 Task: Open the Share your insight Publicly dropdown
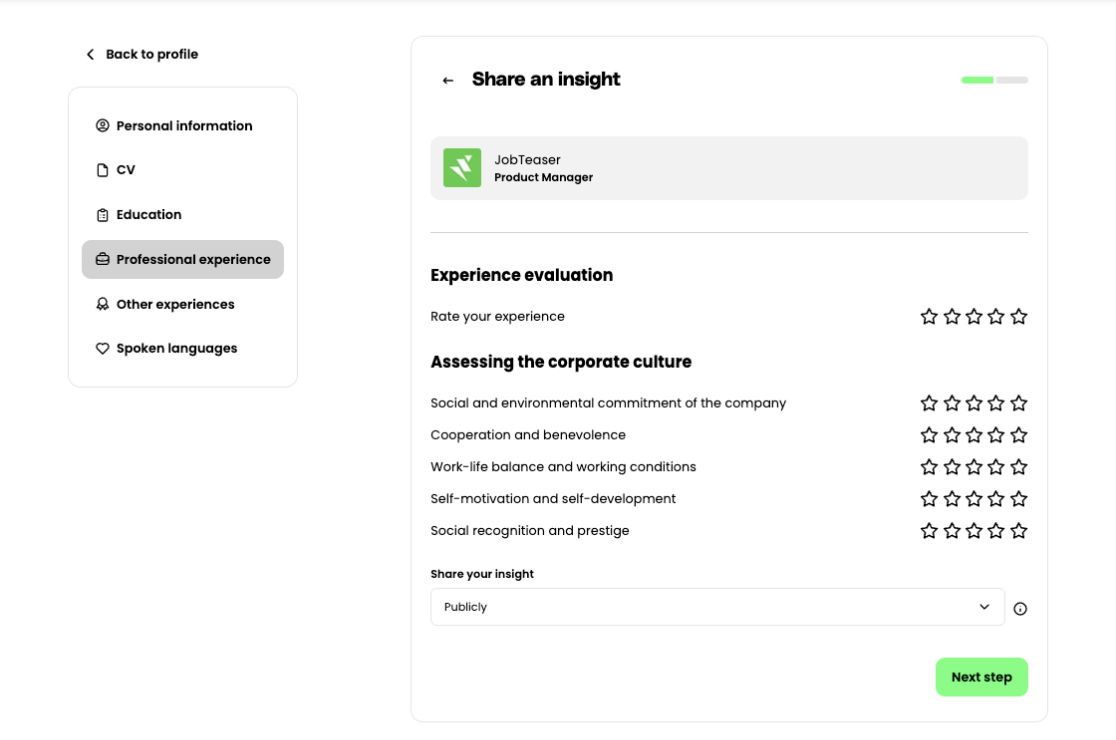(x=716, y=607)
